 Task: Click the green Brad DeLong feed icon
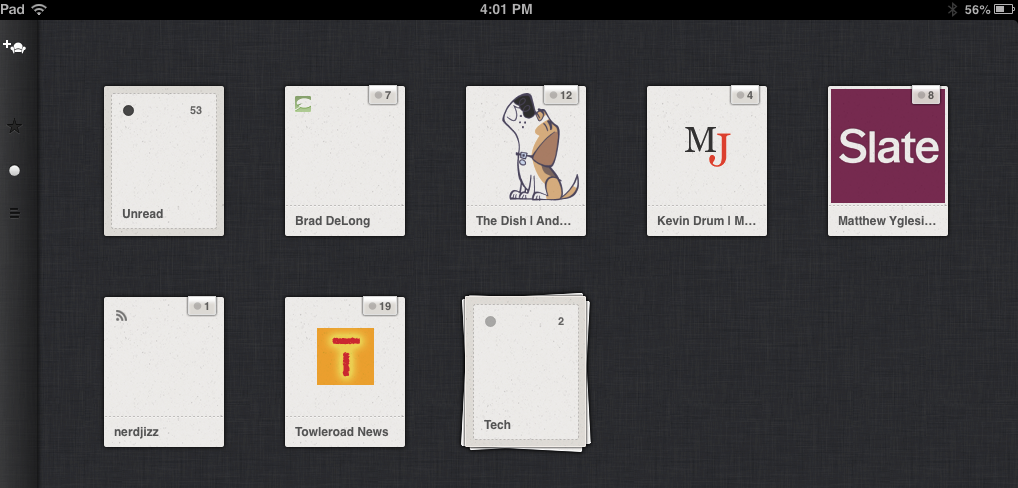(303, 104)
